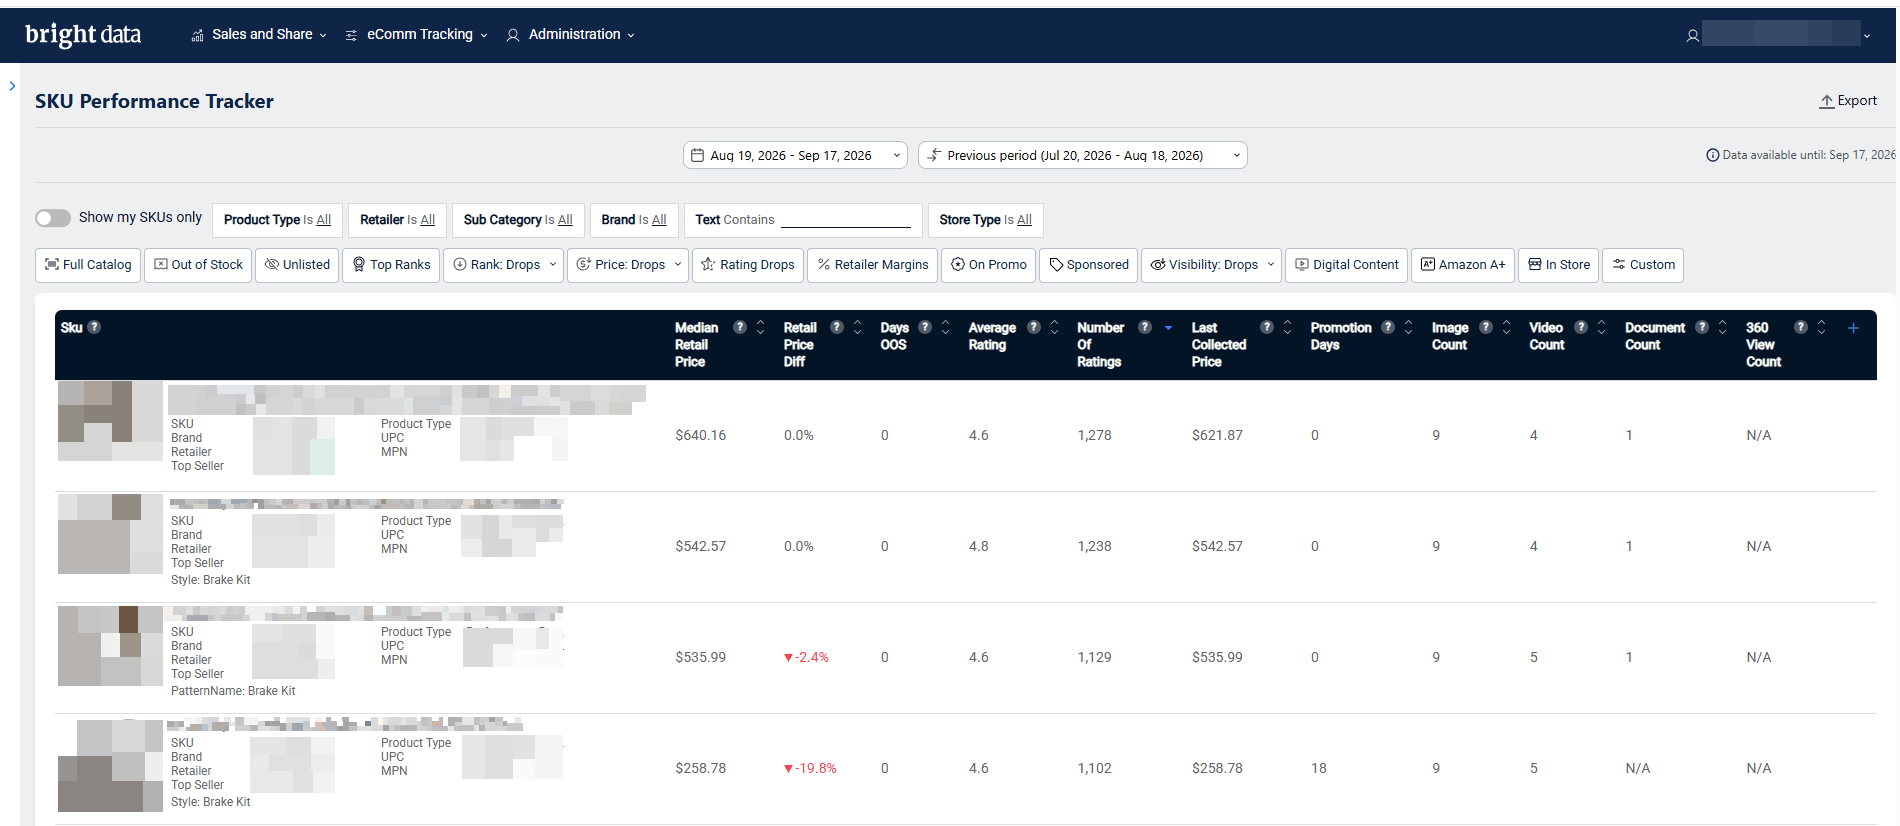Screen dimensions: 1900x826
Task: Show help for Video Count column
Action: pos(1581,327)
